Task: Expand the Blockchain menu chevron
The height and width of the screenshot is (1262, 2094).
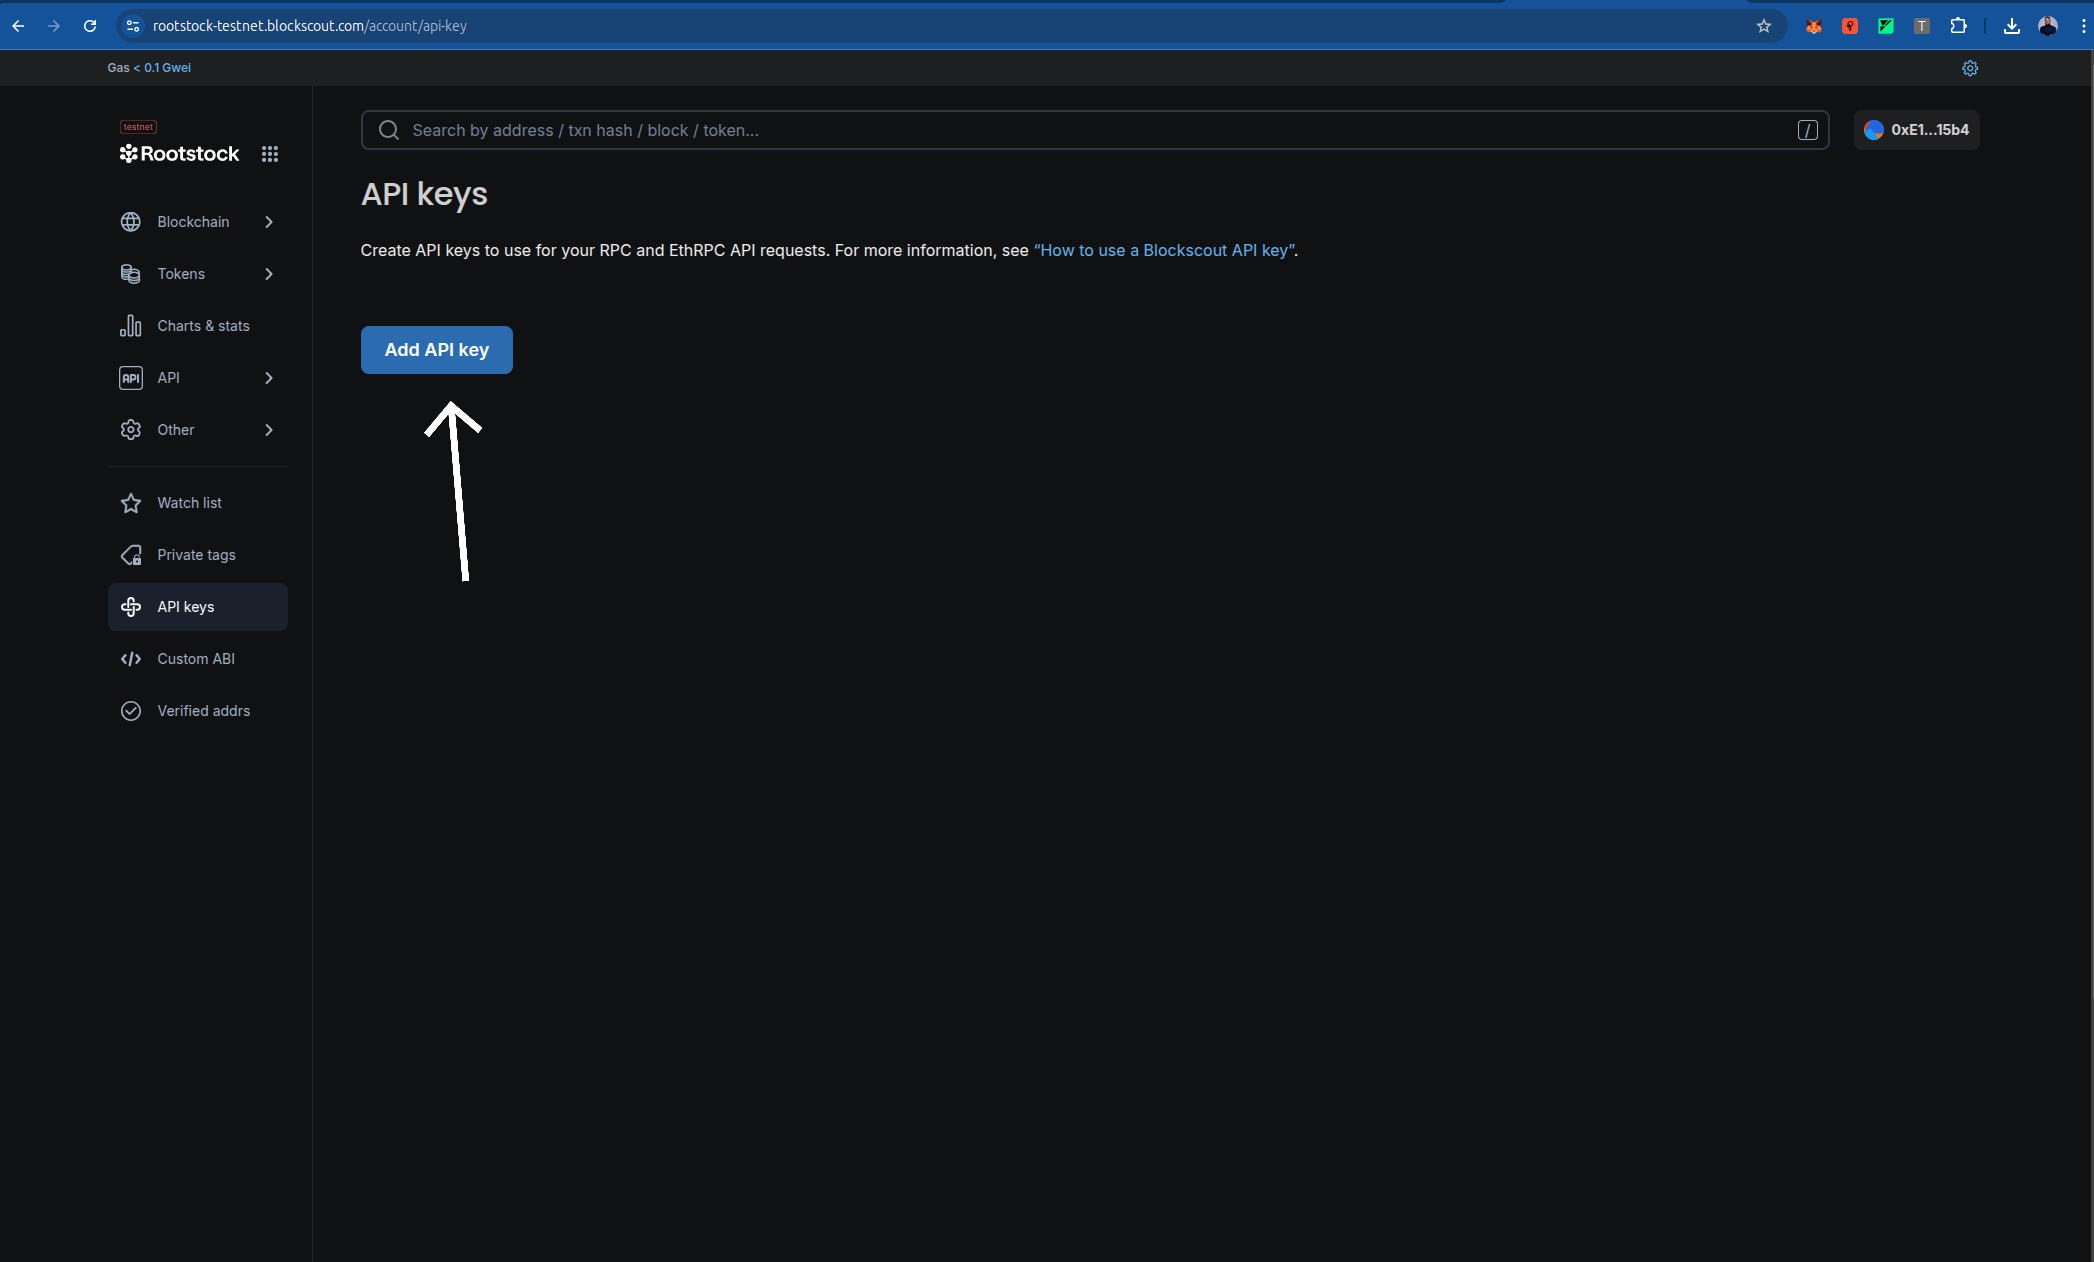Action: (x=268, y=222)
